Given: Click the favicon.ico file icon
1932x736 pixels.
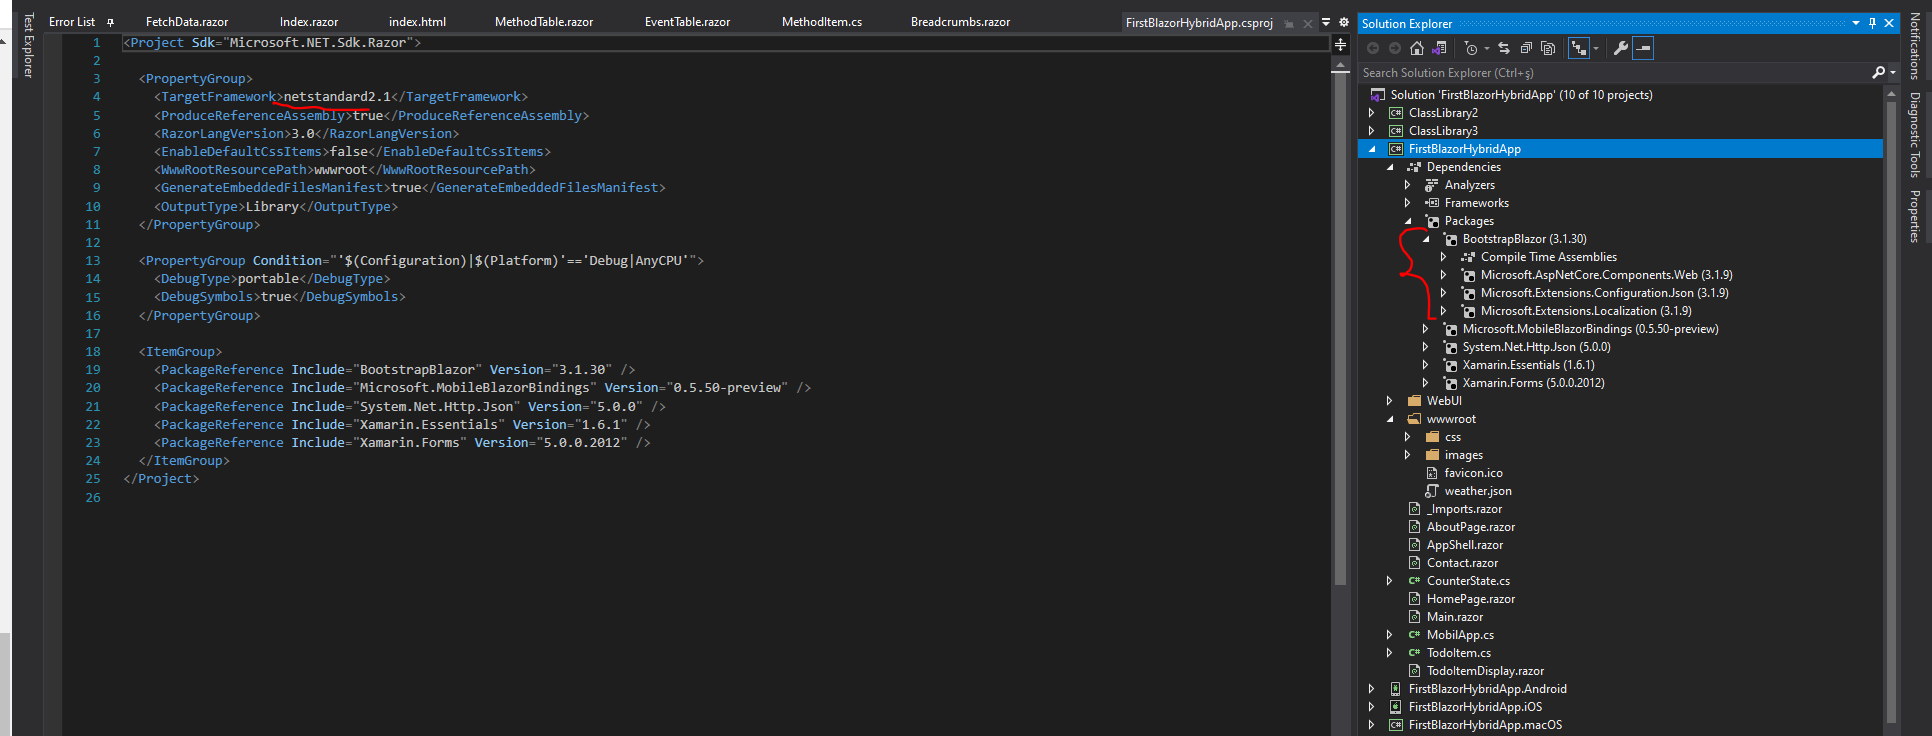Looking at the screenshot, I should [1432, 473].
